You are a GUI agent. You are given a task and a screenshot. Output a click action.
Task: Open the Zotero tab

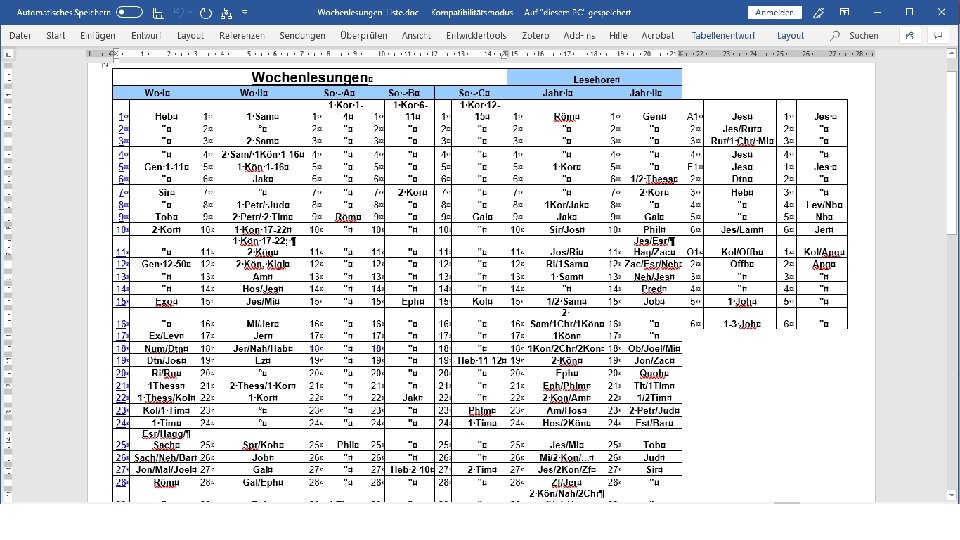[x=535, y=36]
